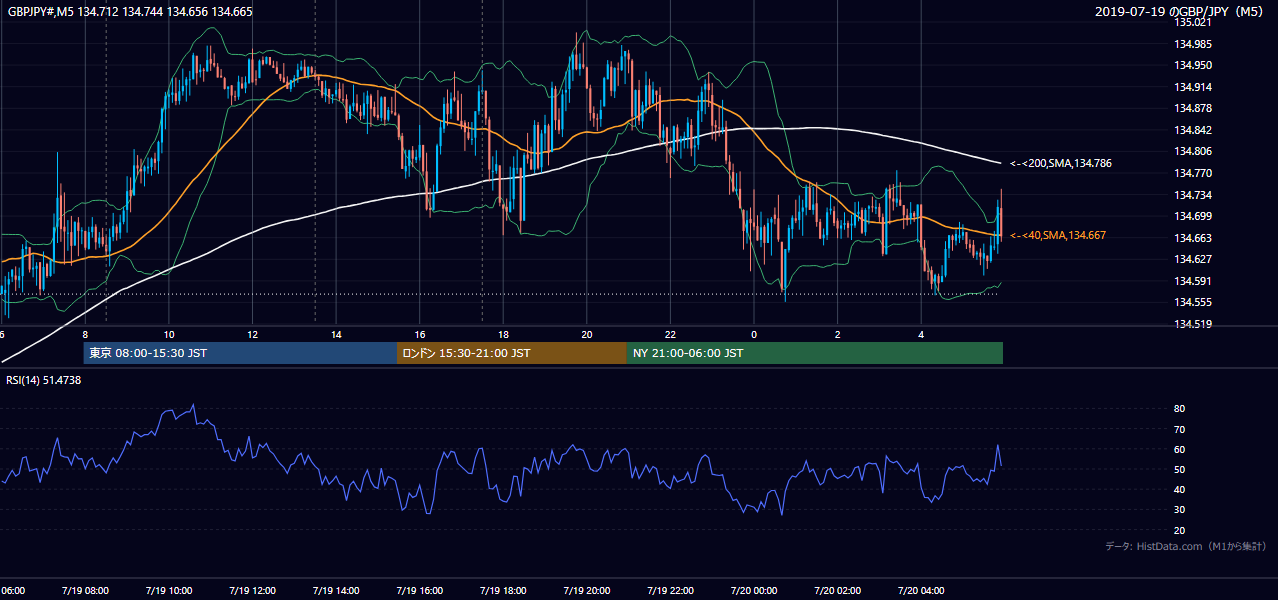Click the RSI 40 level label
The width and height of the screenshot is (1278, 600).
(x=1179, y=489)
